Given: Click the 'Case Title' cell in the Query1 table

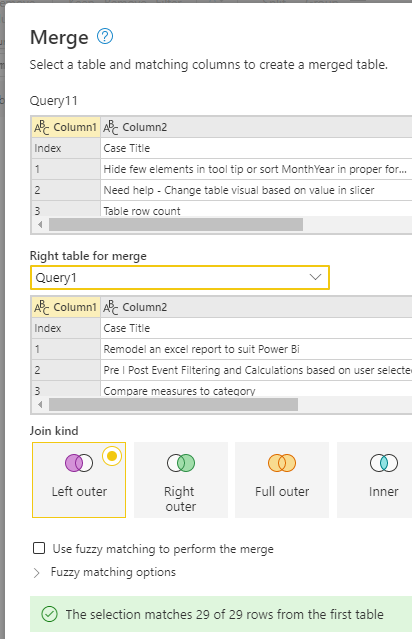Looking at the screenshot, I should (256, 328).
